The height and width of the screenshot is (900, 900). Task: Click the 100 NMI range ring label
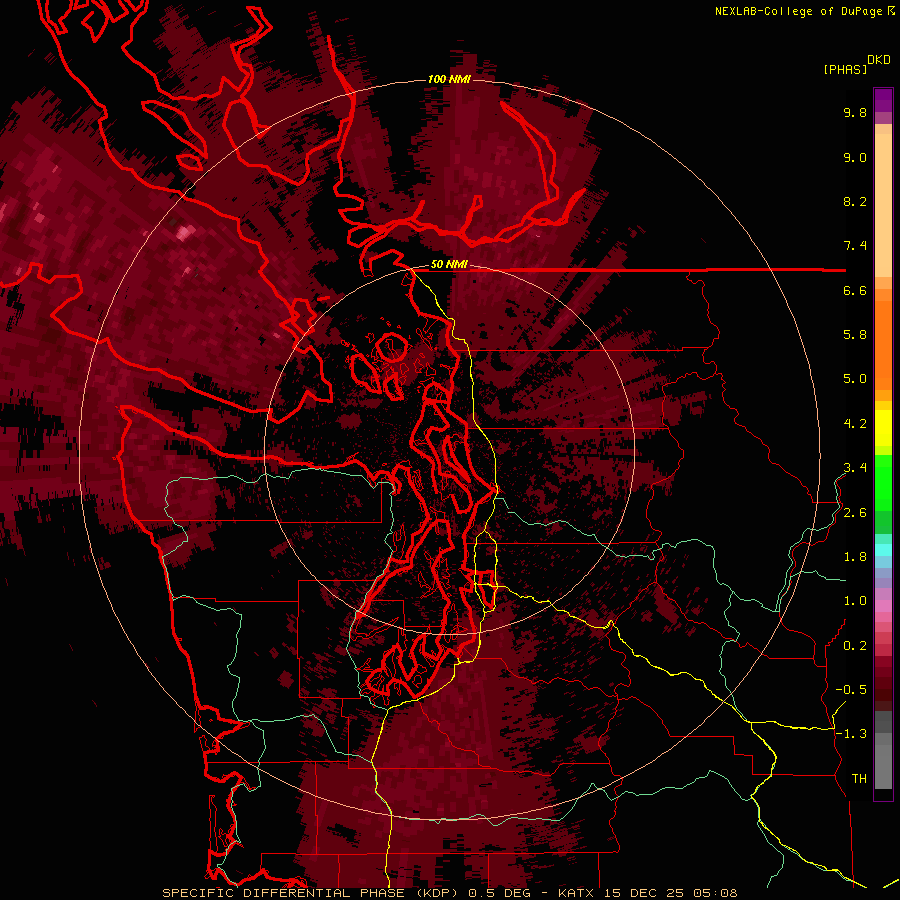click(x=449, y=79)
